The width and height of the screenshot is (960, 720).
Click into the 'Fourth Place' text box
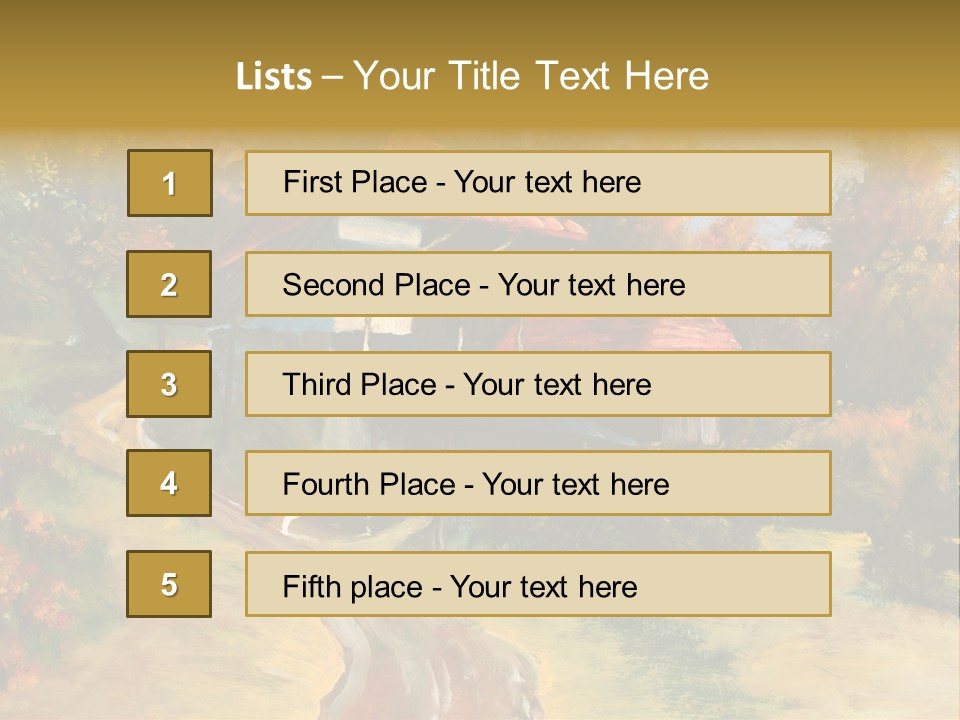pos(538,484)
